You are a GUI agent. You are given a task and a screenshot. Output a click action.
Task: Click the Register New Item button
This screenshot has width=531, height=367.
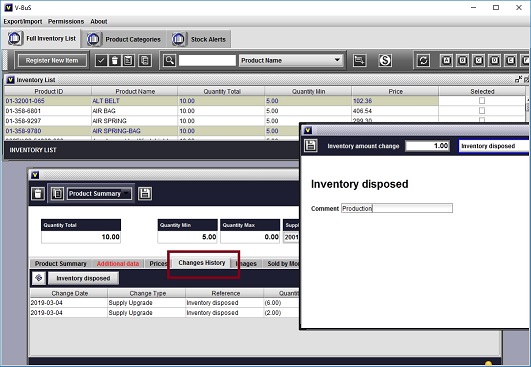point(52,61)
